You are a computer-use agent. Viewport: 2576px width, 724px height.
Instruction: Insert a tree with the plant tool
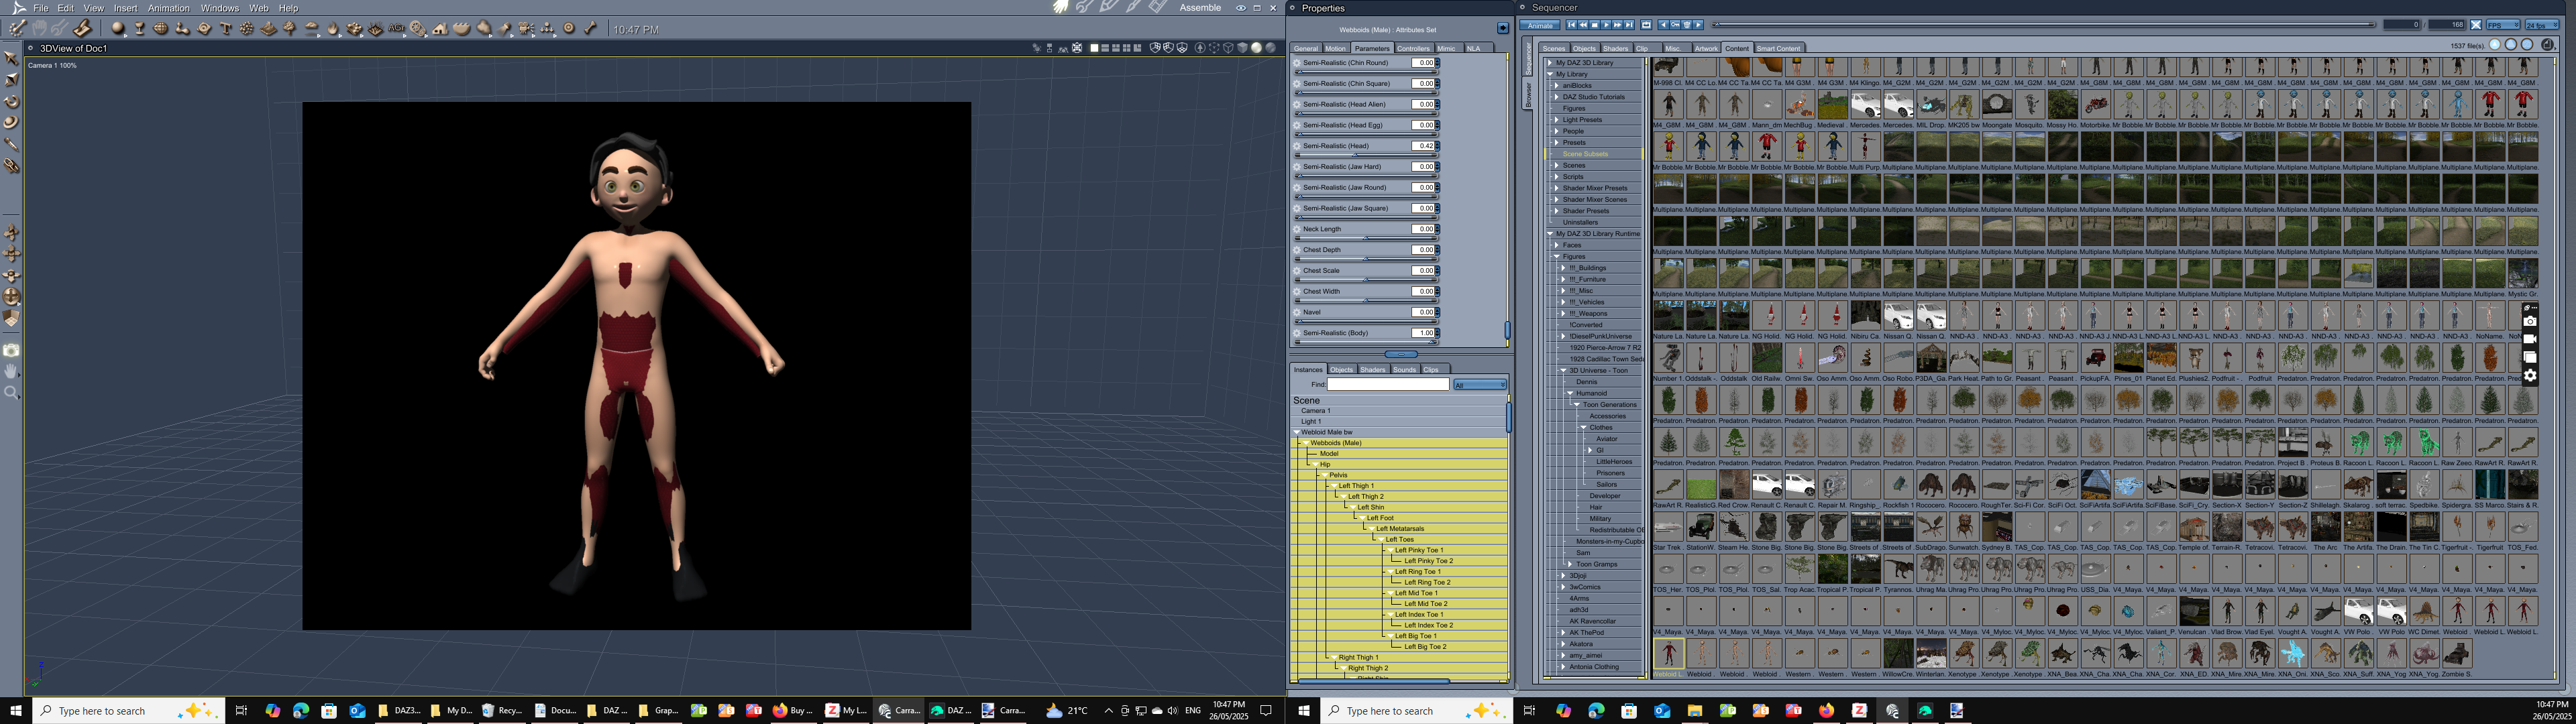(x=290, y=29)
